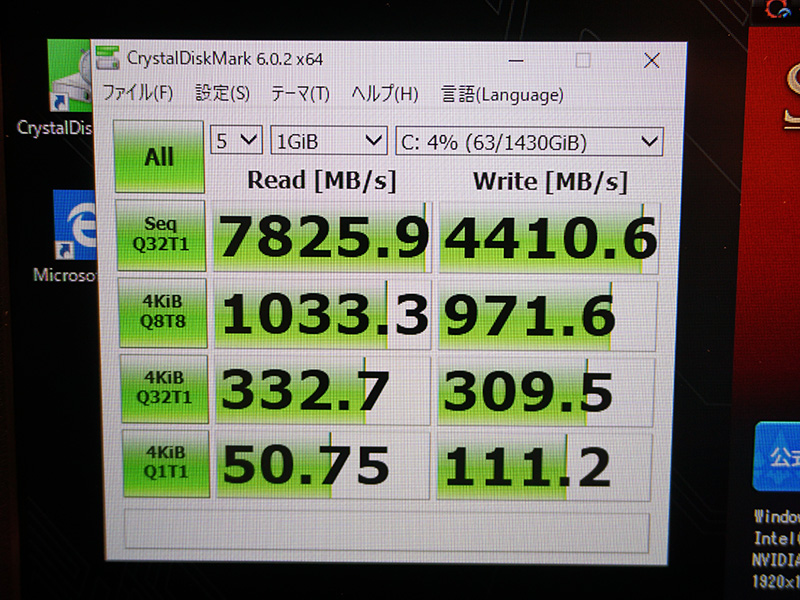Open the ヘルプ(H) menu
The width and height of the screenshot is (800, 600).
pyautogui.click(x=385, y=94)
